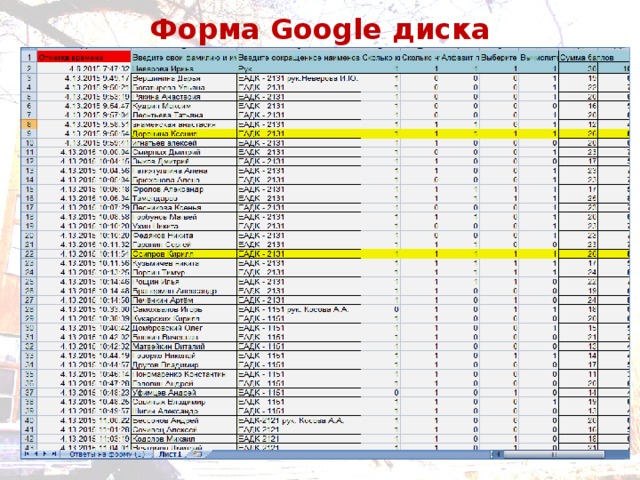Viewport: 640px width, 480px height.
Task: Click cell 'Печёнкин Артём'
Action: tap(184, 300)
